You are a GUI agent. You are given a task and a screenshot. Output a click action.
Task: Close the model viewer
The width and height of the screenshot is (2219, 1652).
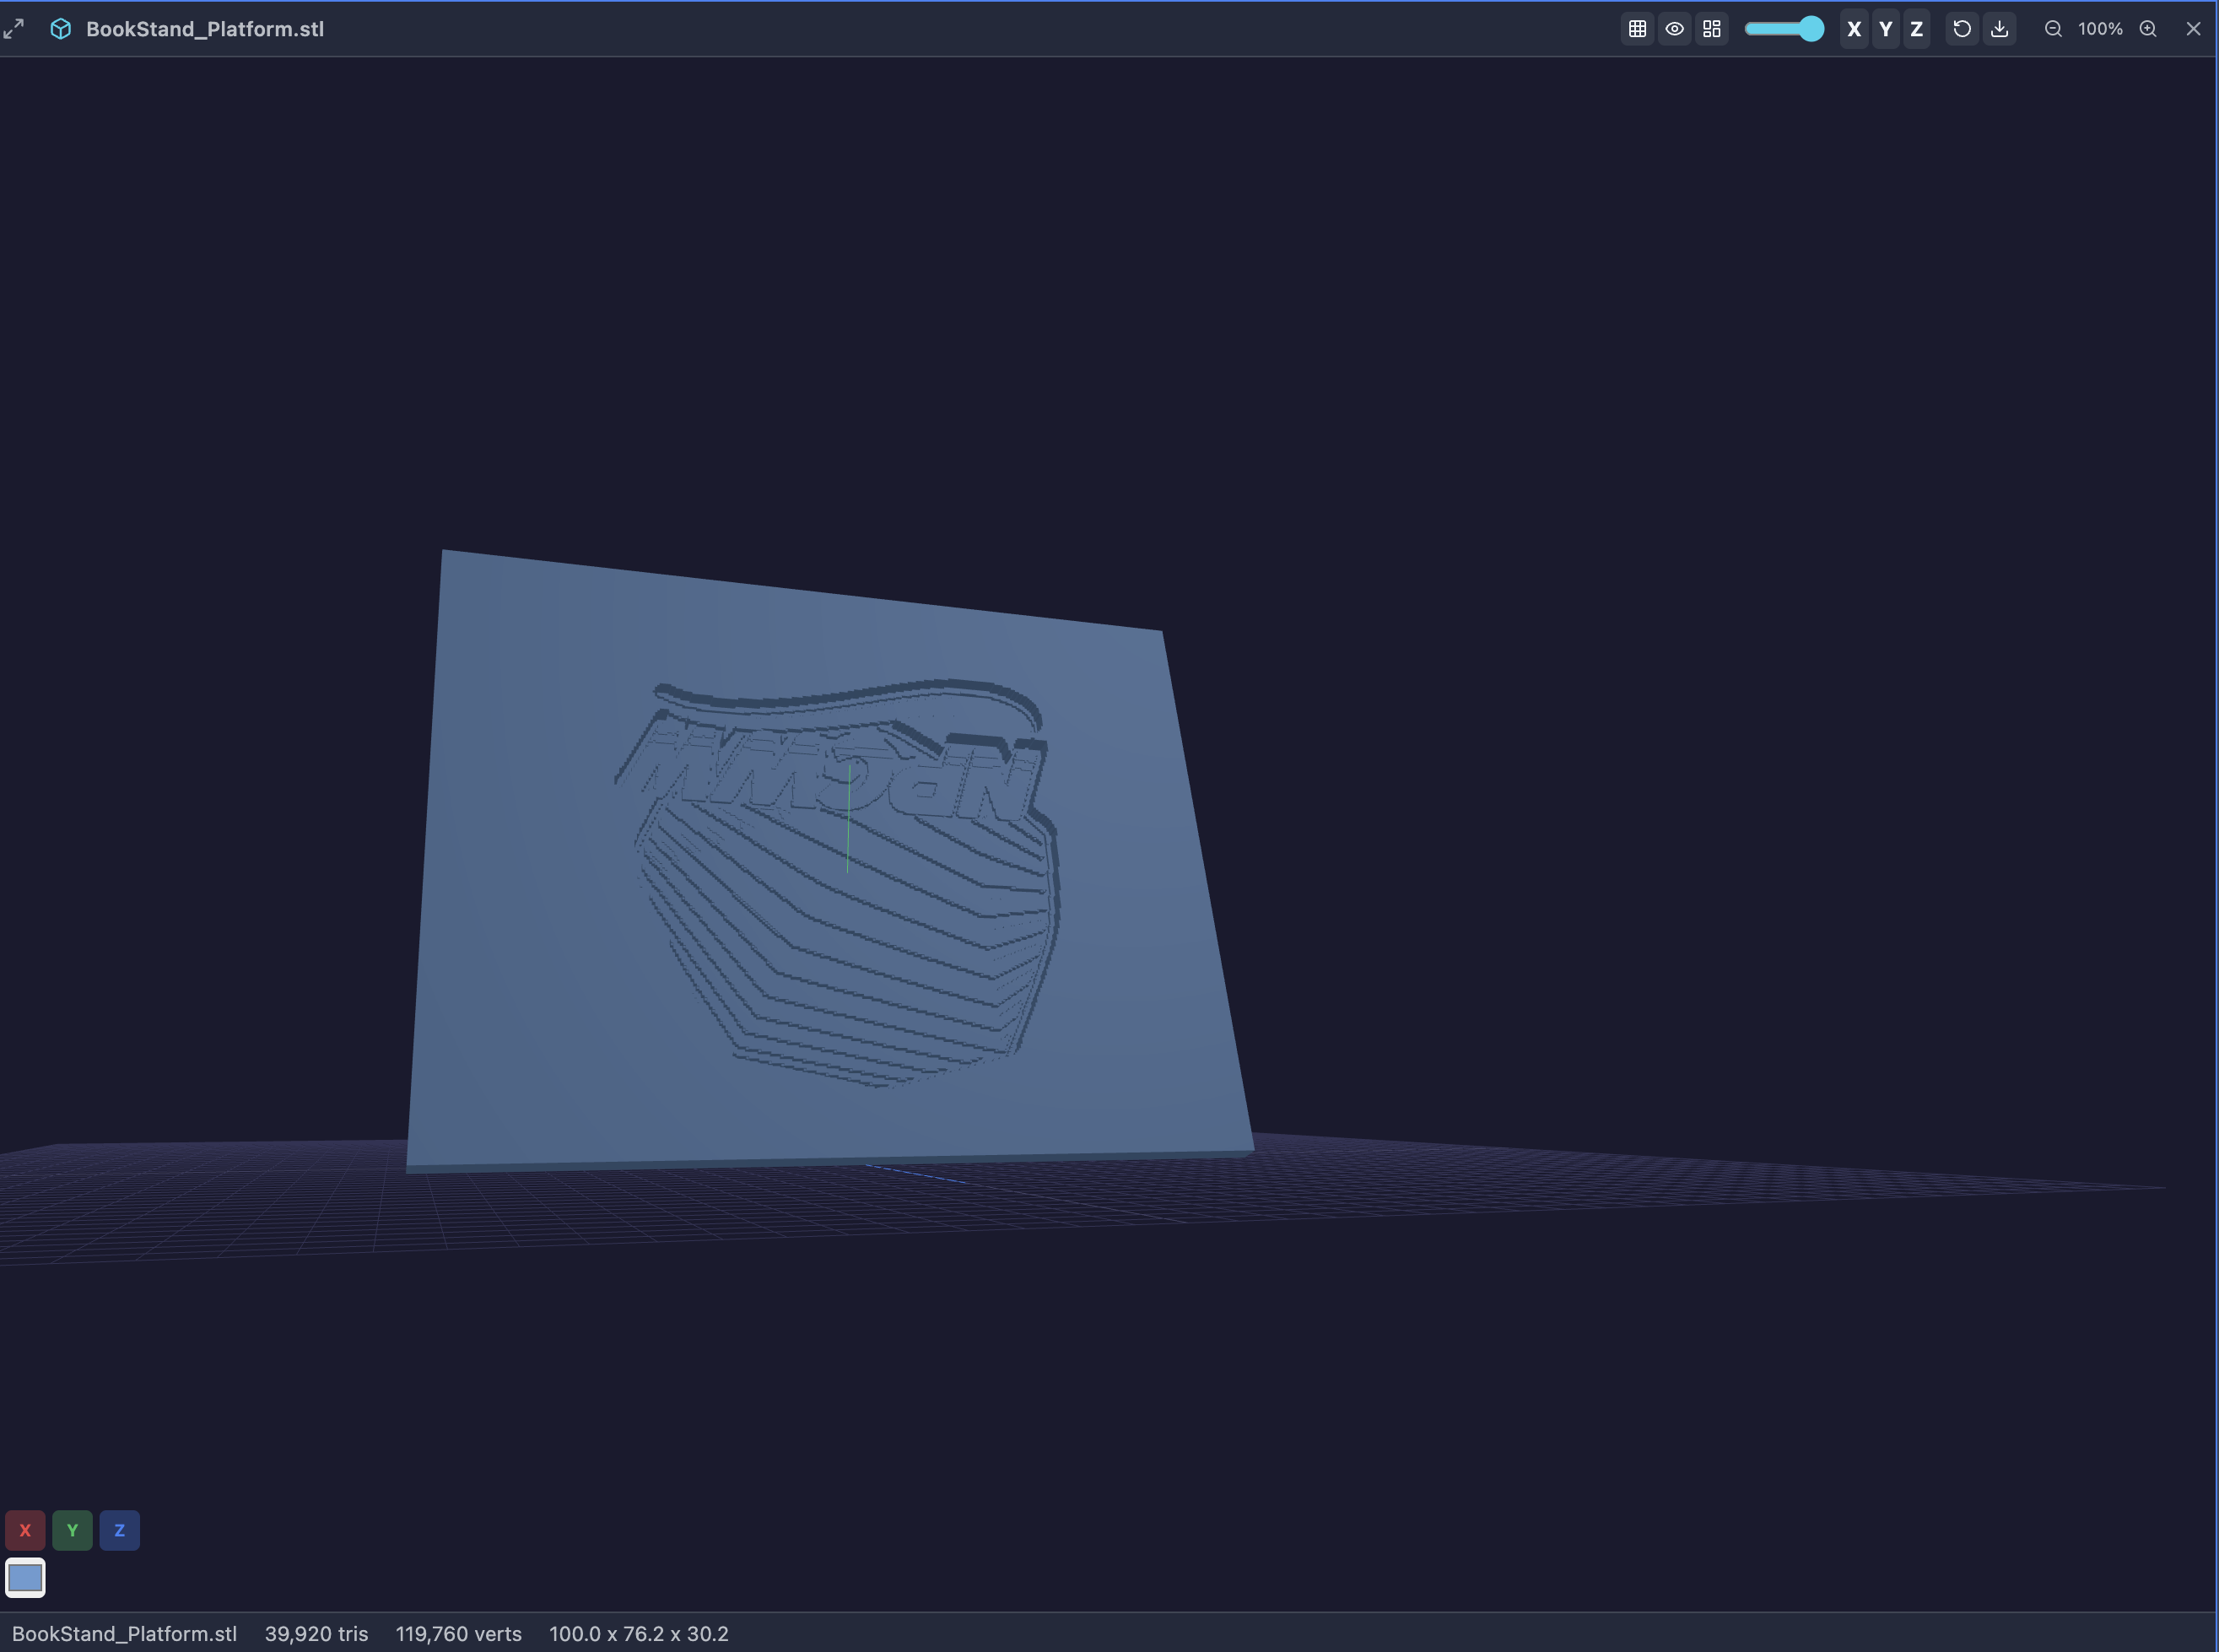2193,29
